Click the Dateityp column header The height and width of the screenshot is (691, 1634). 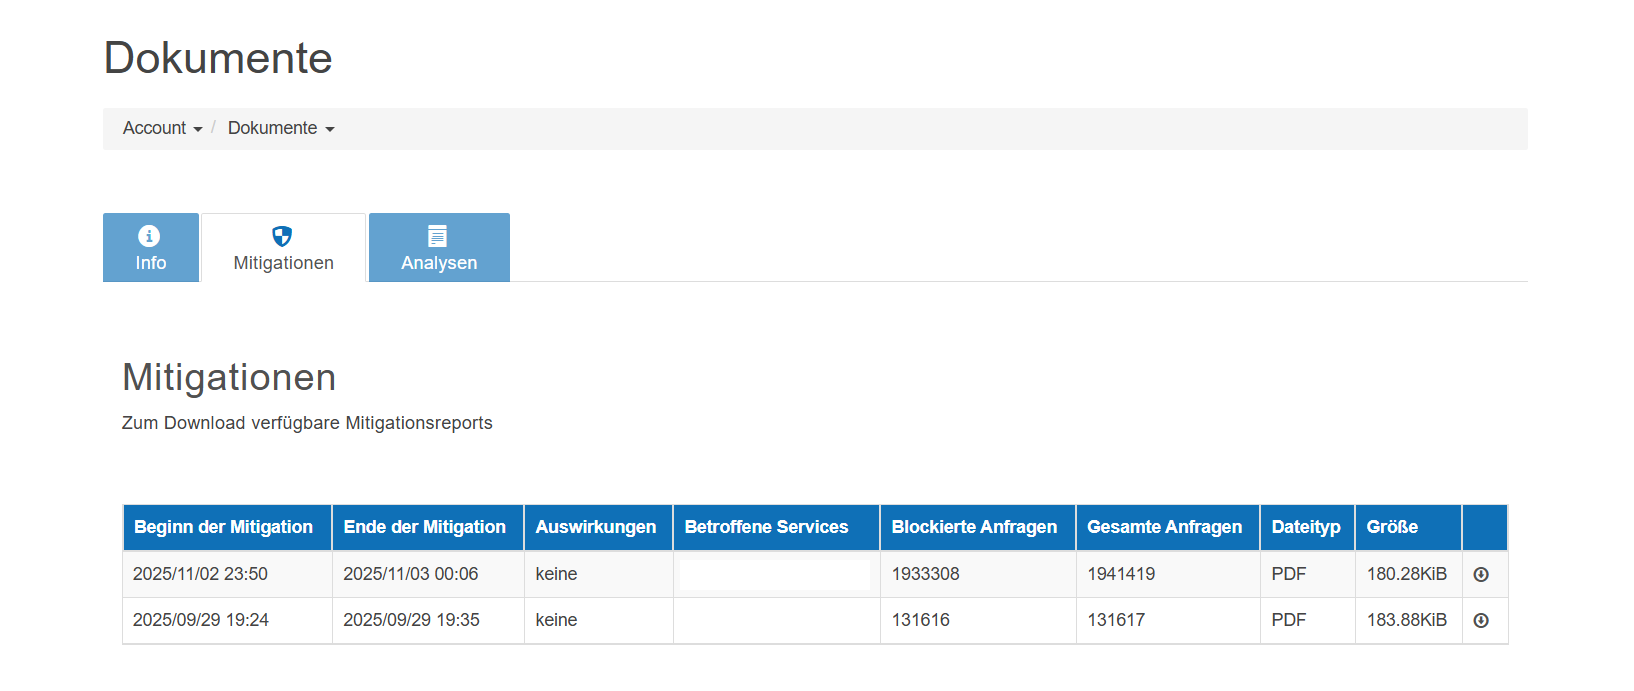[x=1308, y=527]
